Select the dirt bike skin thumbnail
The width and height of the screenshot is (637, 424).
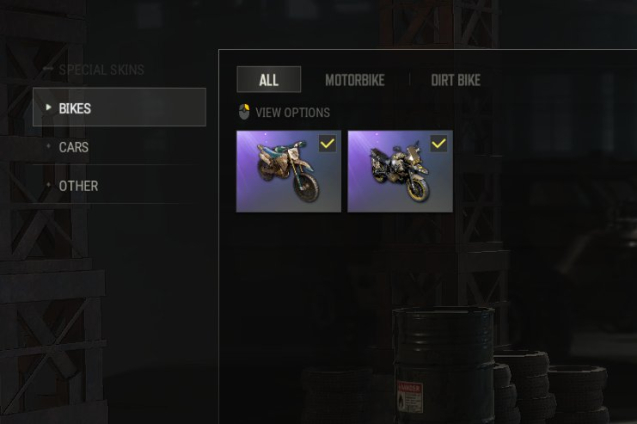point(289,171)
